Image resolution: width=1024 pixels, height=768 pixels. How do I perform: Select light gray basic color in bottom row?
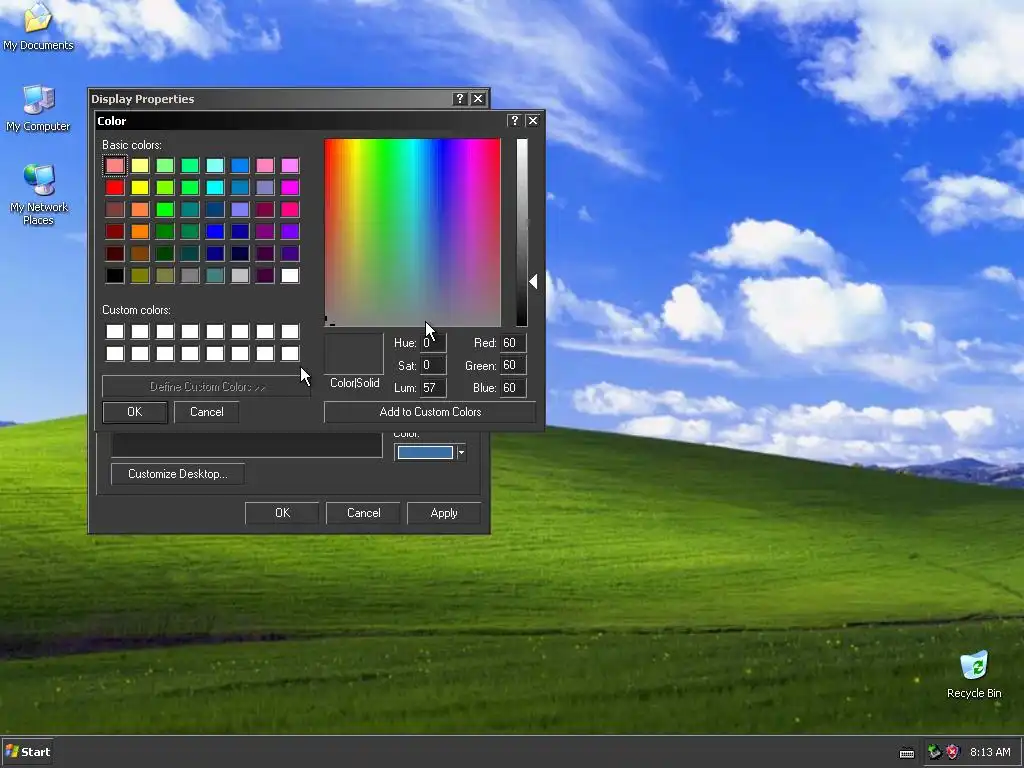pos(240,275)
